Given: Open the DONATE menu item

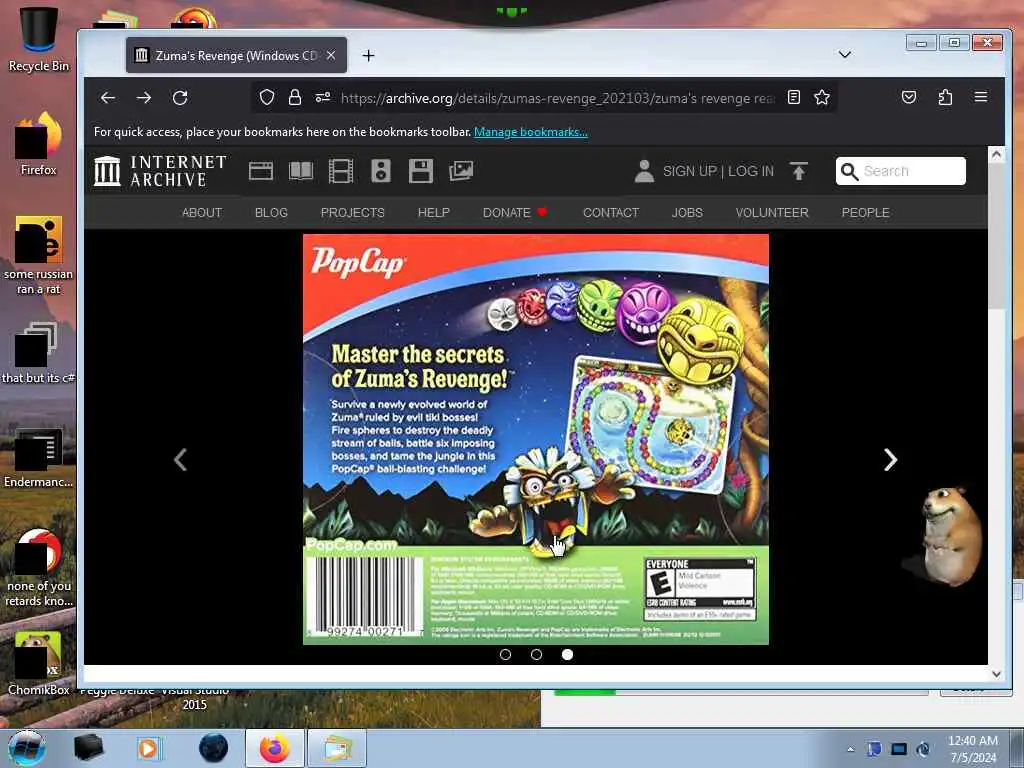Looking at the screenshot, I should pyautogui.click(x=514, y=213).
